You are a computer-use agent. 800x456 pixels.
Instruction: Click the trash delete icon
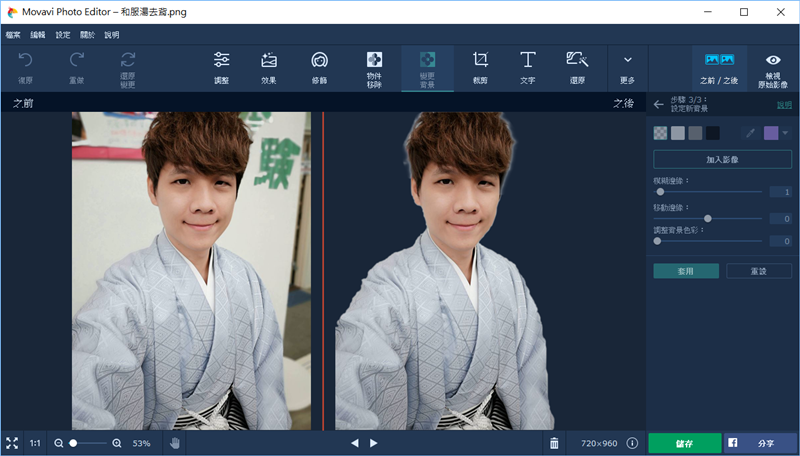[554, 443]
